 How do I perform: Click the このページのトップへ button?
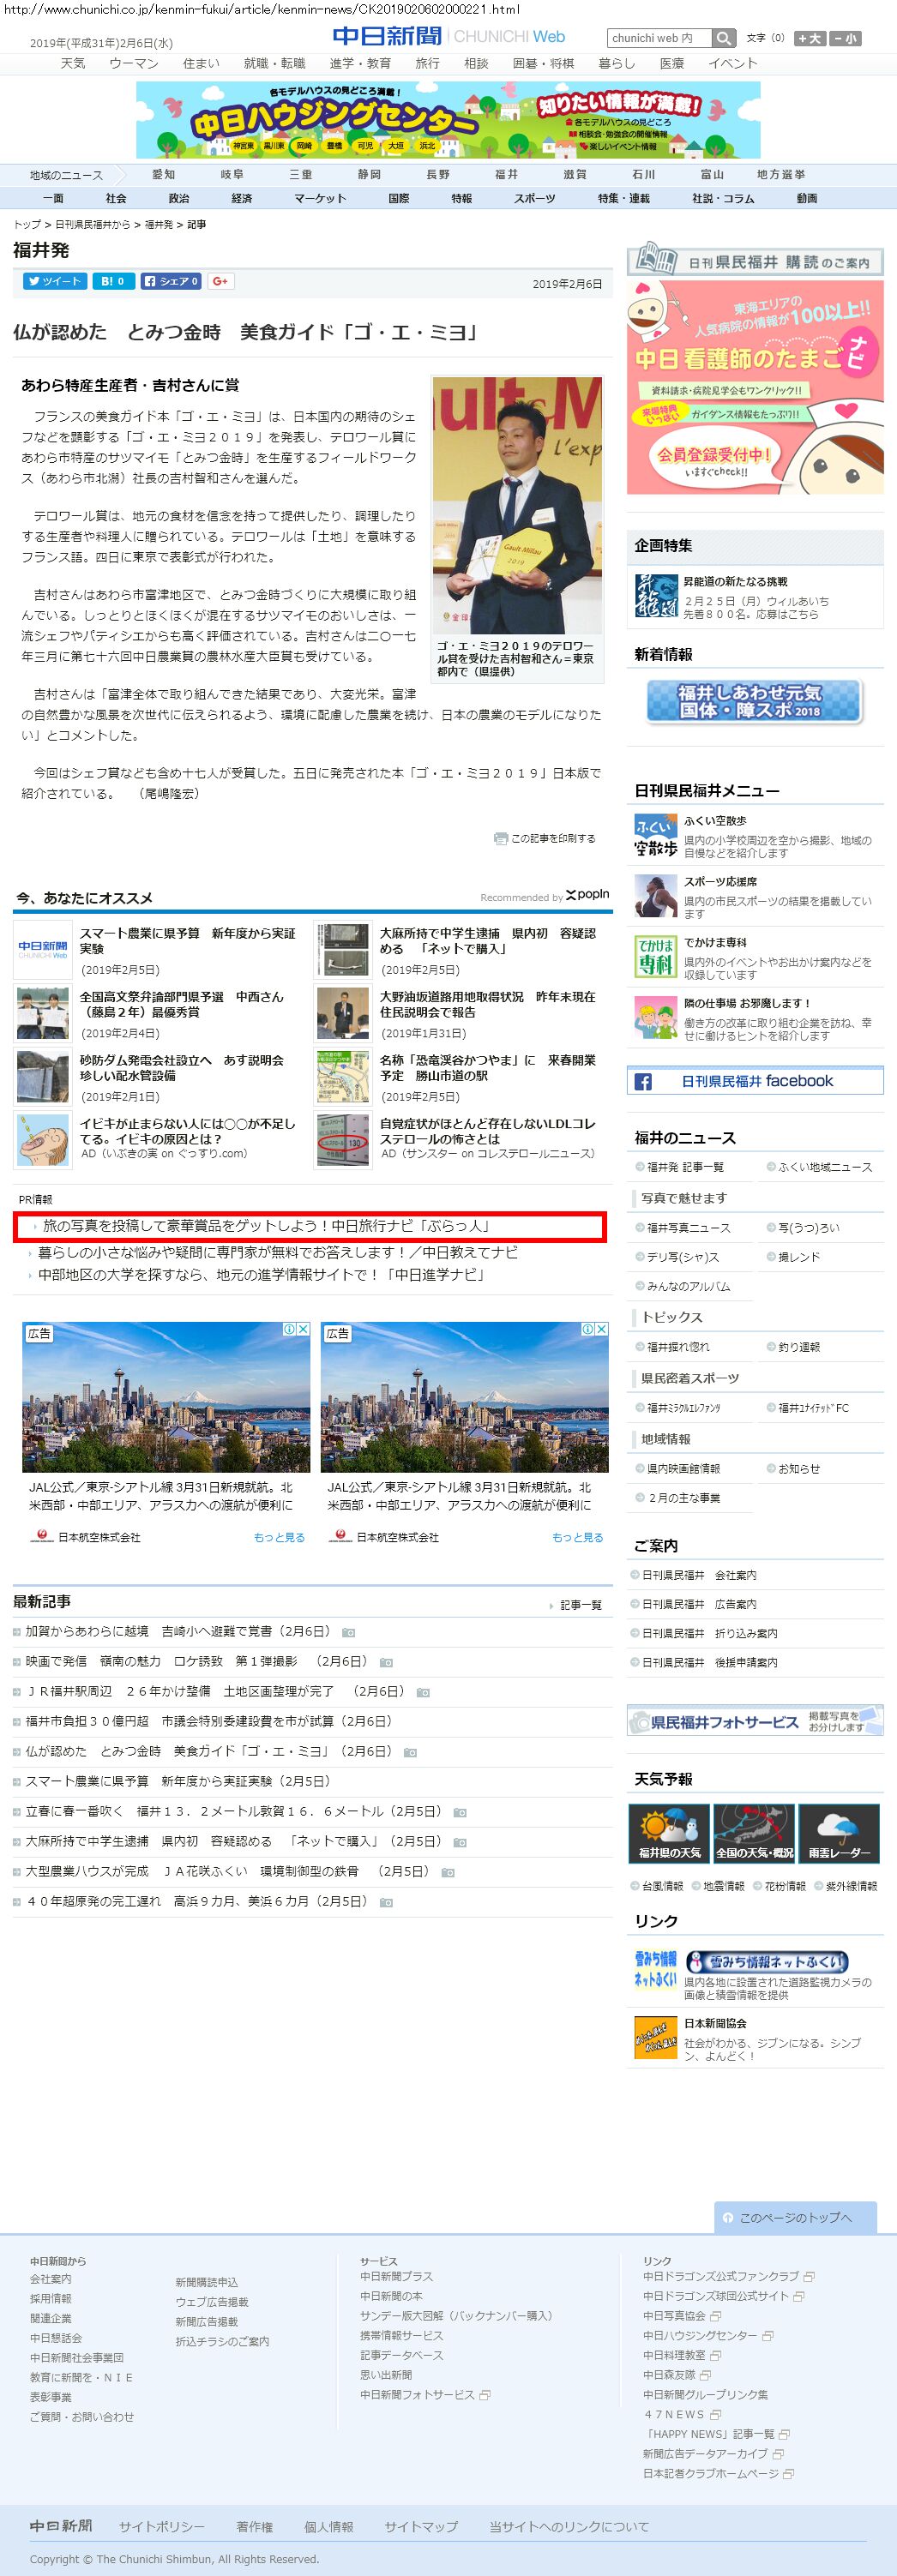coord(795,2217)
